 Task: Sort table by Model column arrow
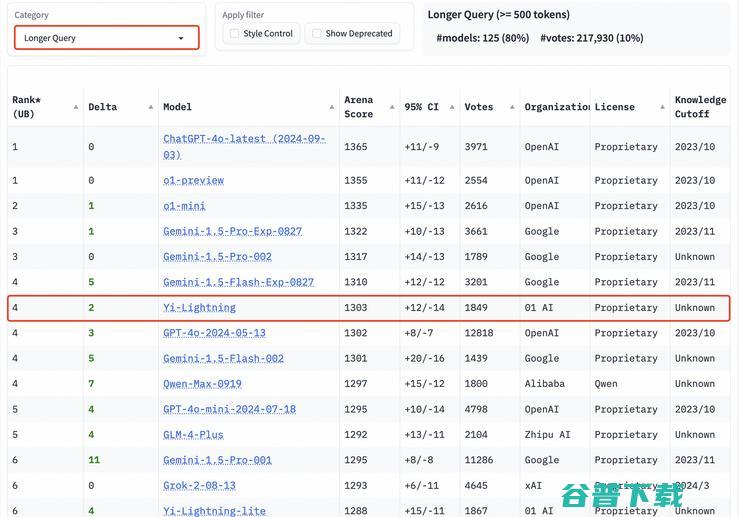pos(332,107)
